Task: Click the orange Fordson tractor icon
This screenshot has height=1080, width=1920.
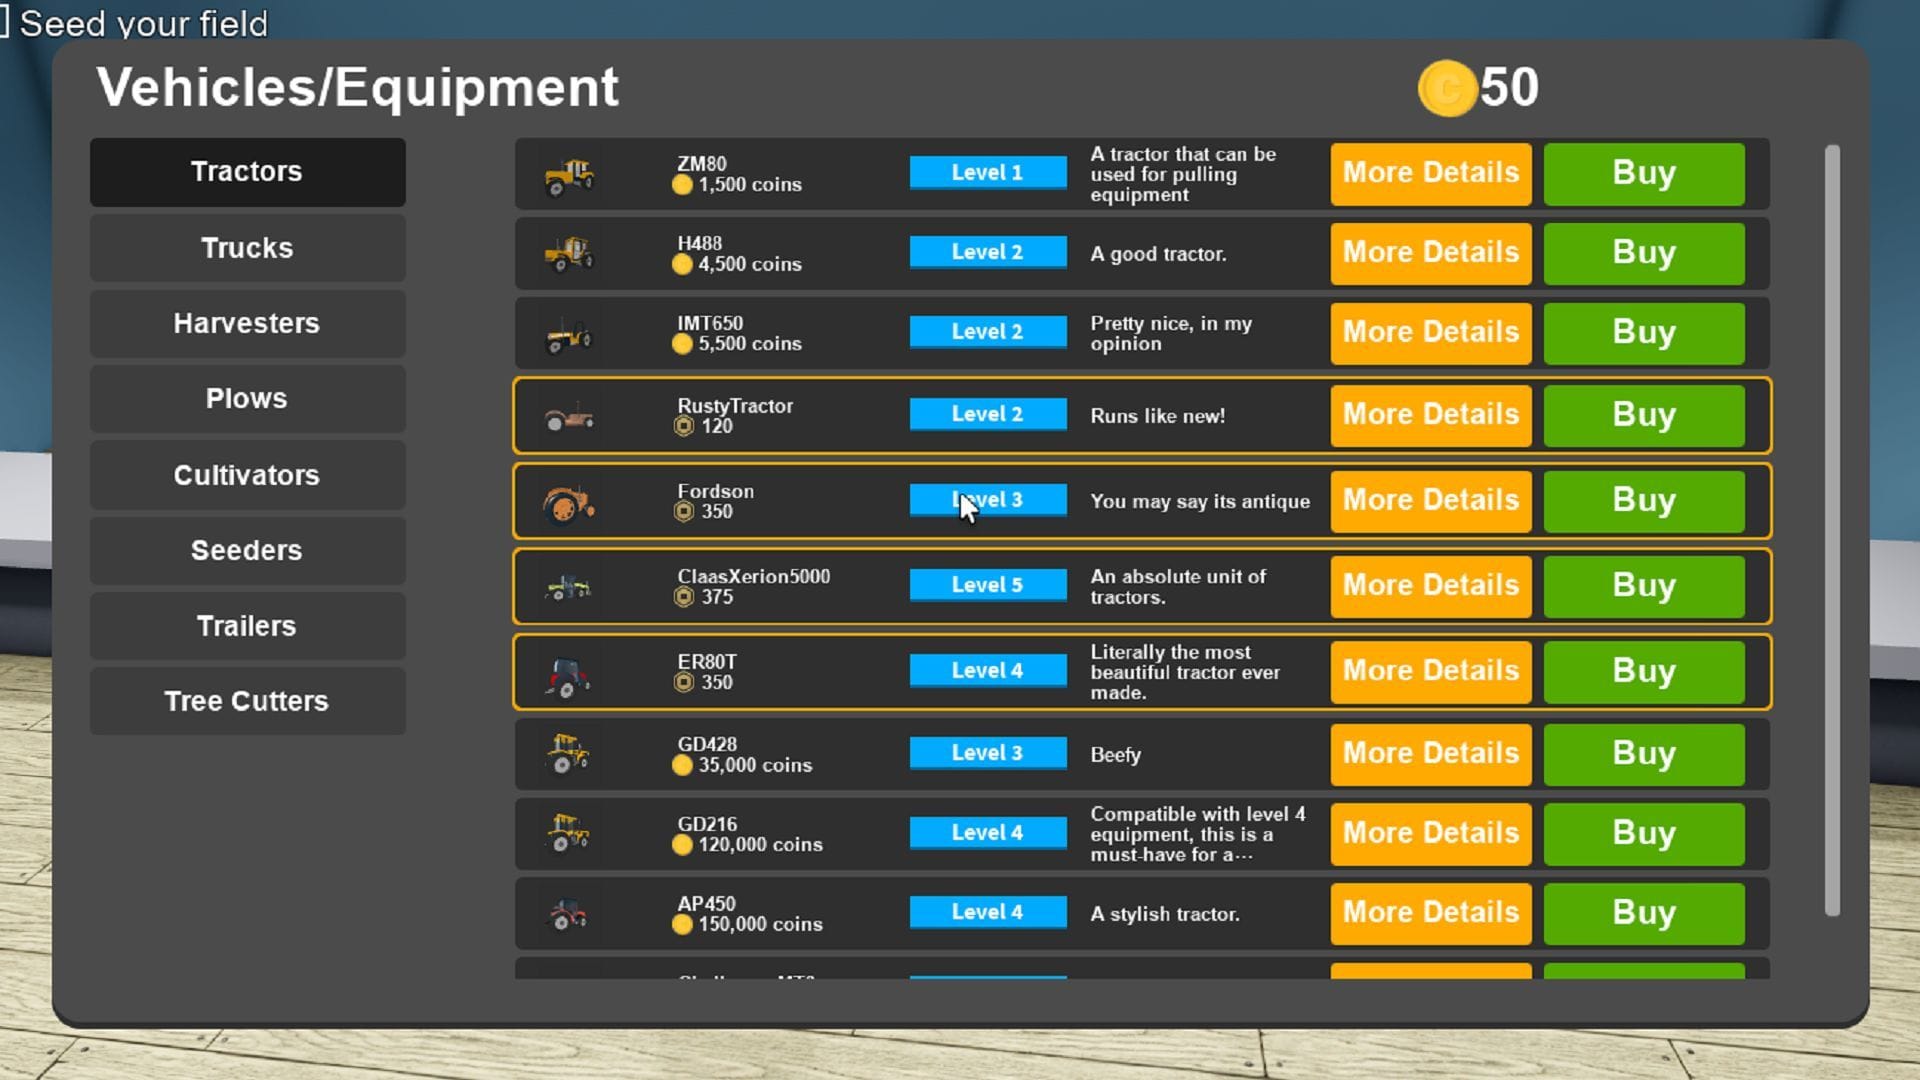Action: (568, 503)
